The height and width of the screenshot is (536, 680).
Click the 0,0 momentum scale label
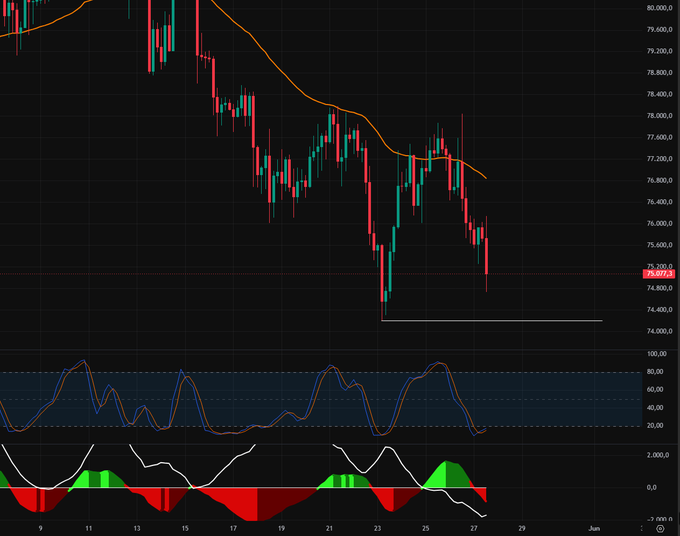pyautogui.click(x=651, y=487)
